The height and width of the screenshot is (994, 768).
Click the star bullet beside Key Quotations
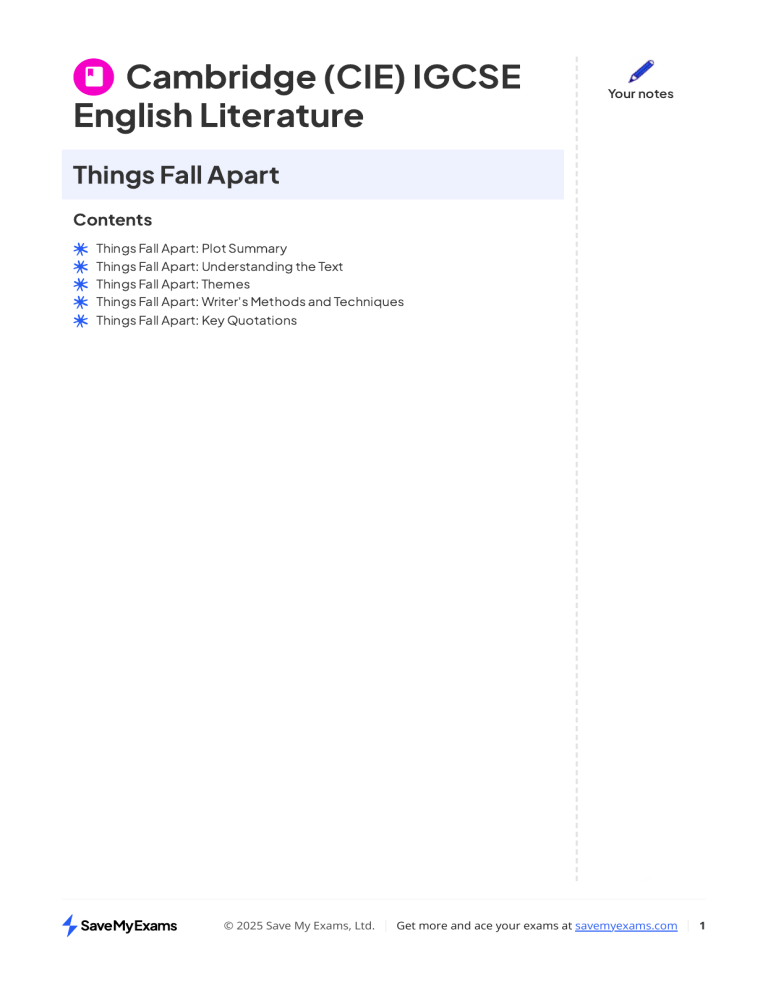click(81, 321)
